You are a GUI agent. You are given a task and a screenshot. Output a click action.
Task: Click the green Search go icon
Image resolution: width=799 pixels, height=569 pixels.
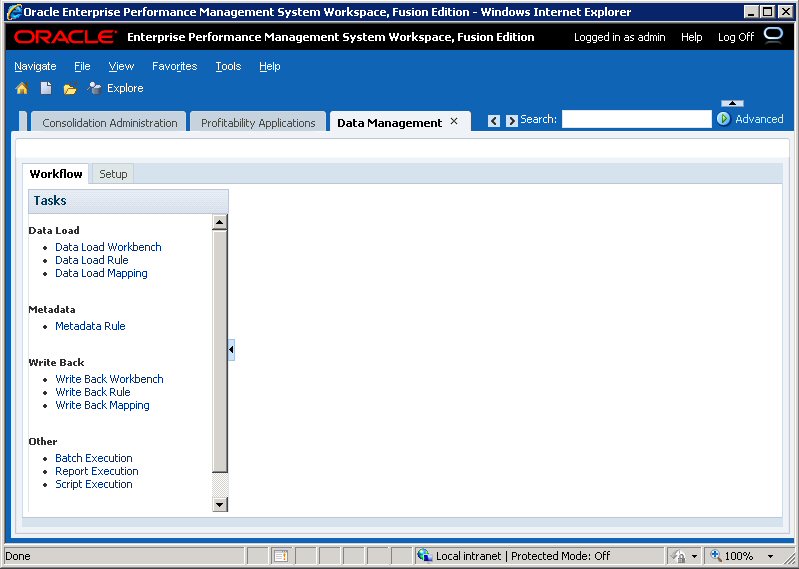pyautogui.click(x=724, y=119)
